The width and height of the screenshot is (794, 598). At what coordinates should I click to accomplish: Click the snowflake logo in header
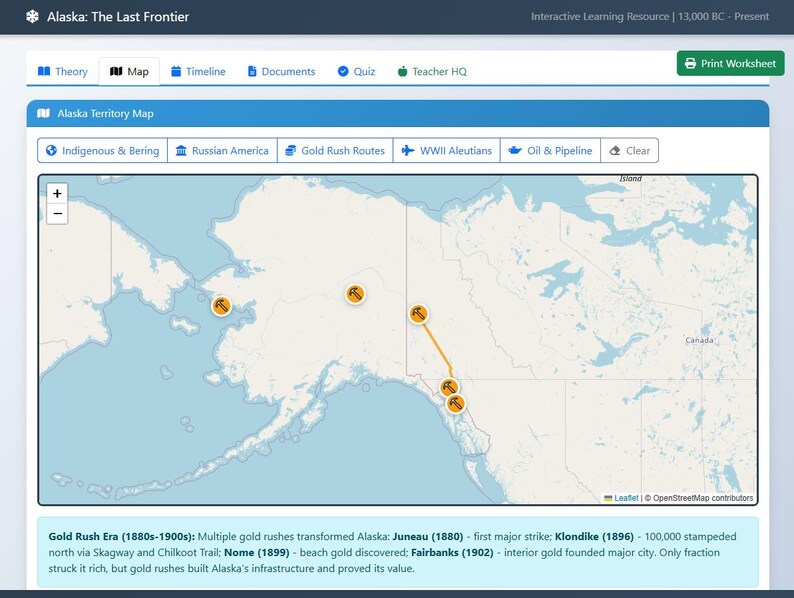click(x=32, y=17)
